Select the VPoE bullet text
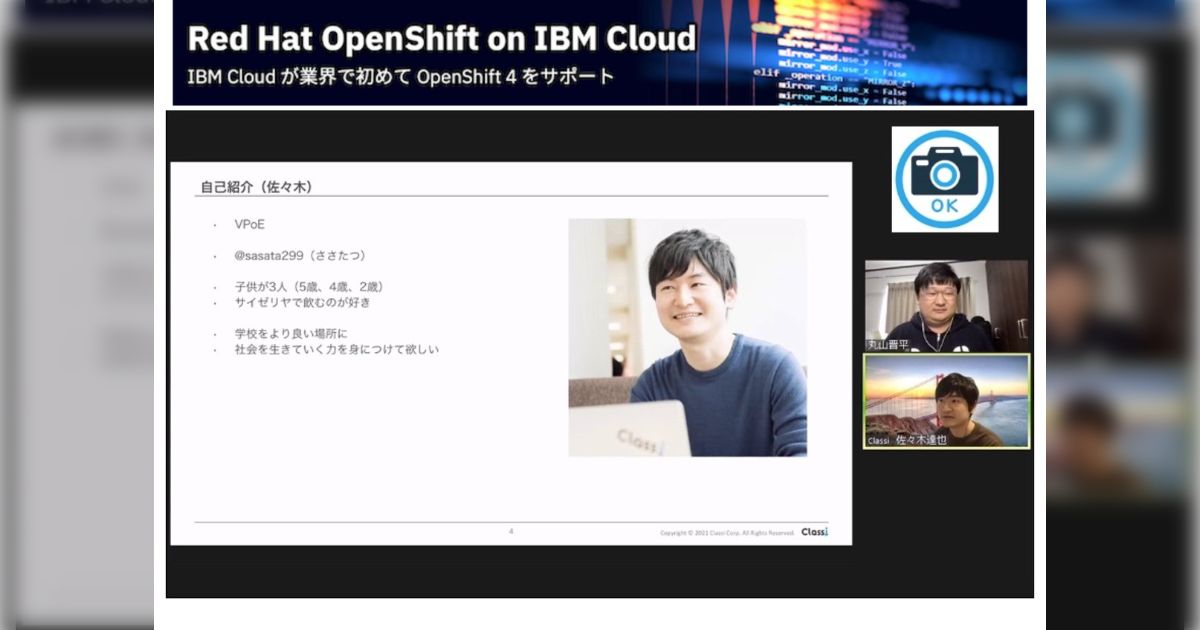 coord(250,224)
